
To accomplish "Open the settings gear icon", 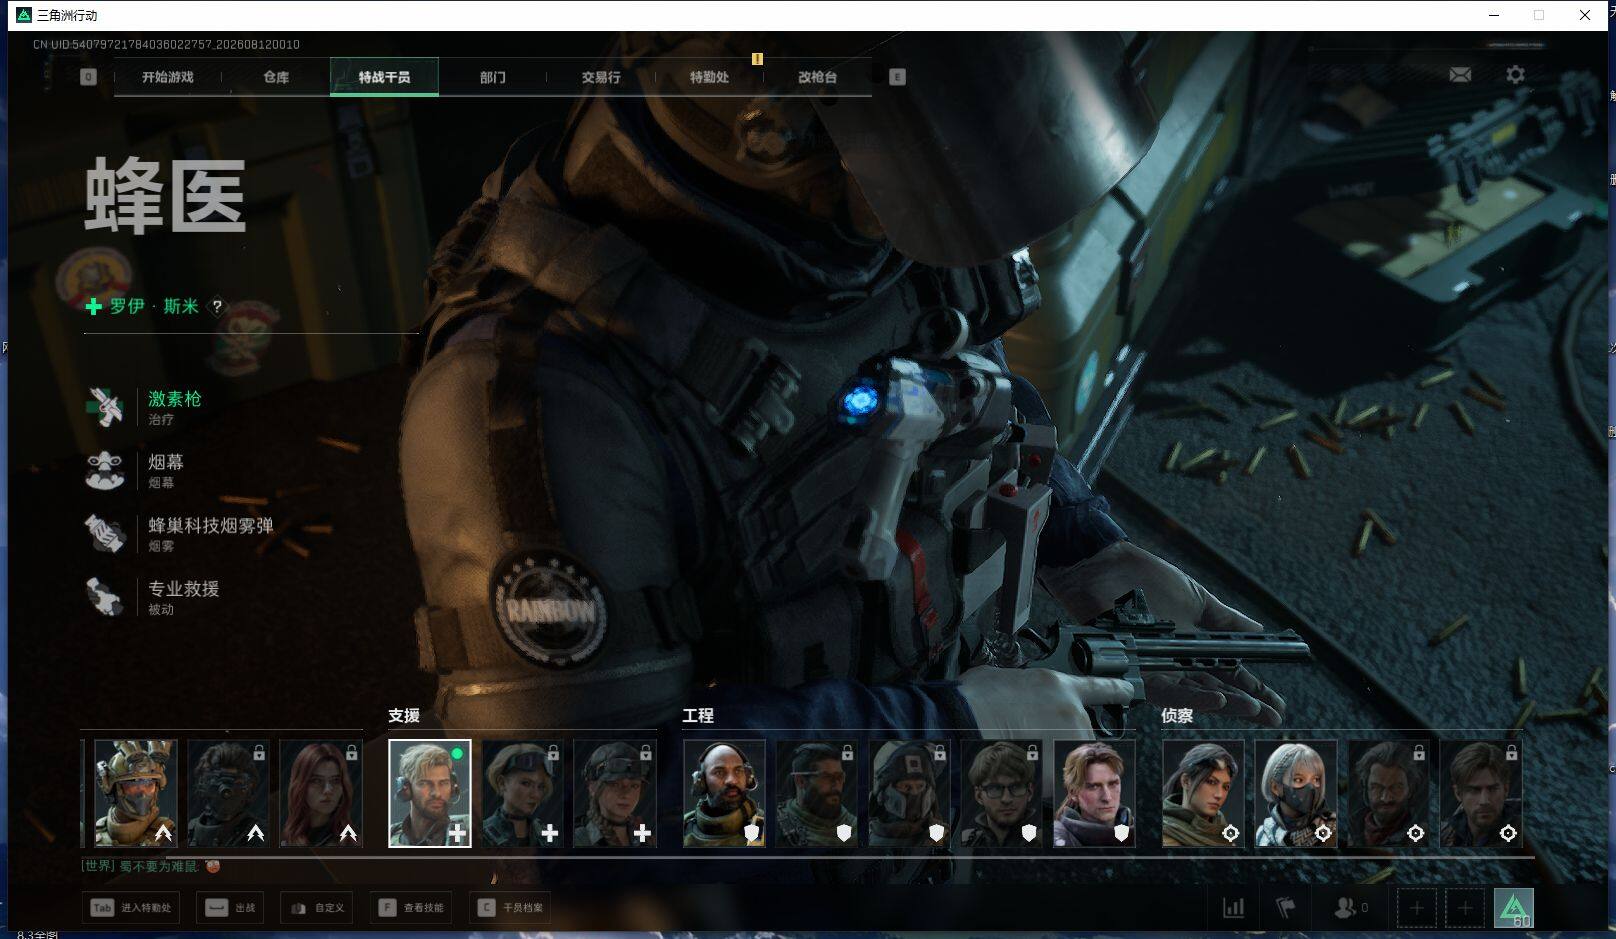I will click(x=1515, y=75).
